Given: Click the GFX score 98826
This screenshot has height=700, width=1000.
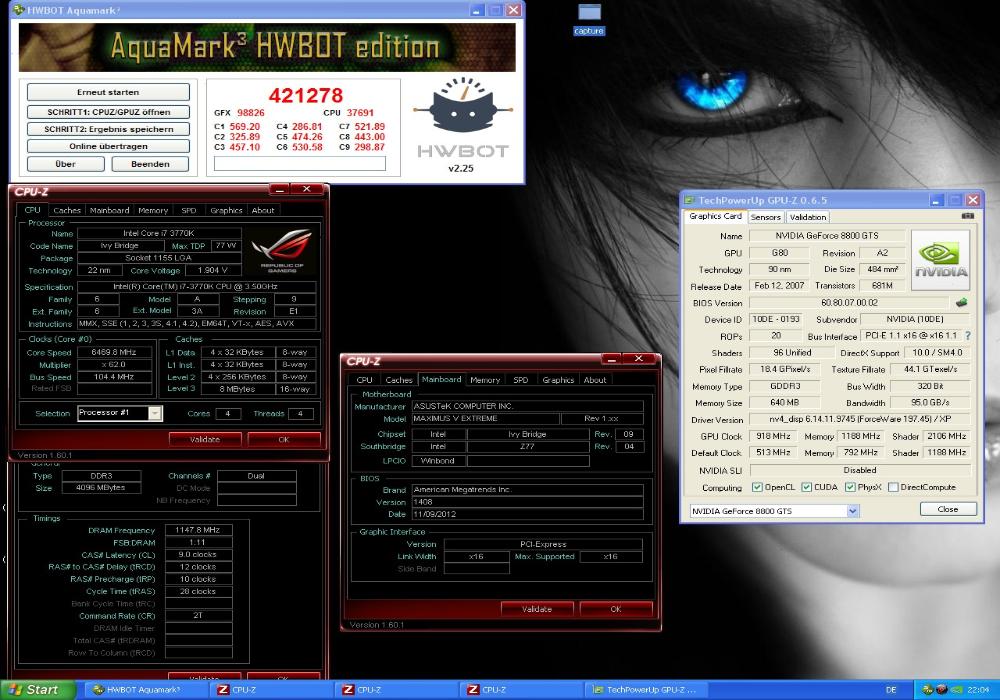Looking at the screenshot, I should [x=251, y=112].
